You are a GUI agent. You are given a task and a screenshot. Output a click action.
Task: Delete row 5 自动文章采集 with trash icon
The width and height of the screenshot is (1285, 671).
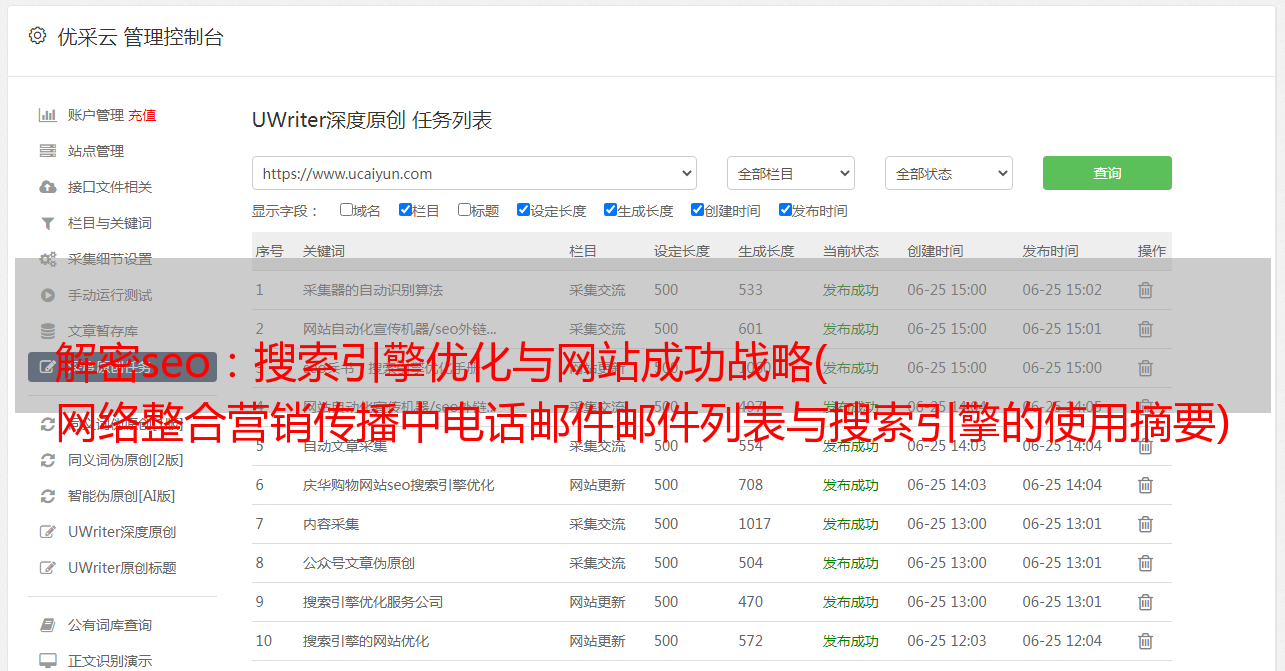coord(1145,446)
